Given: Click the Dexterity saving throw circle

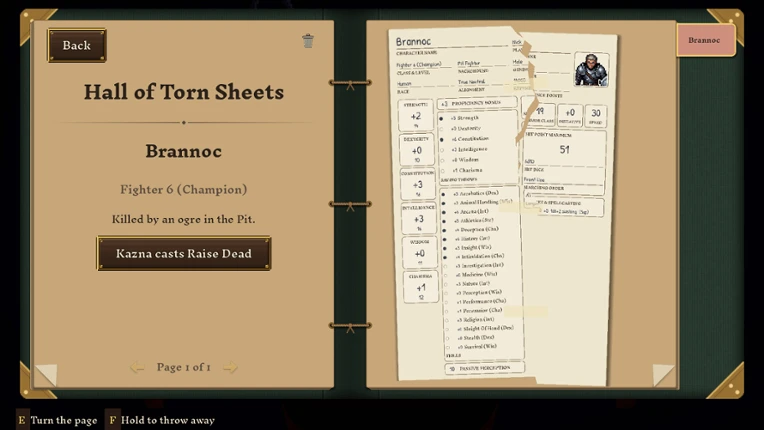Looking at the screenshot, I should click(441, 129).
